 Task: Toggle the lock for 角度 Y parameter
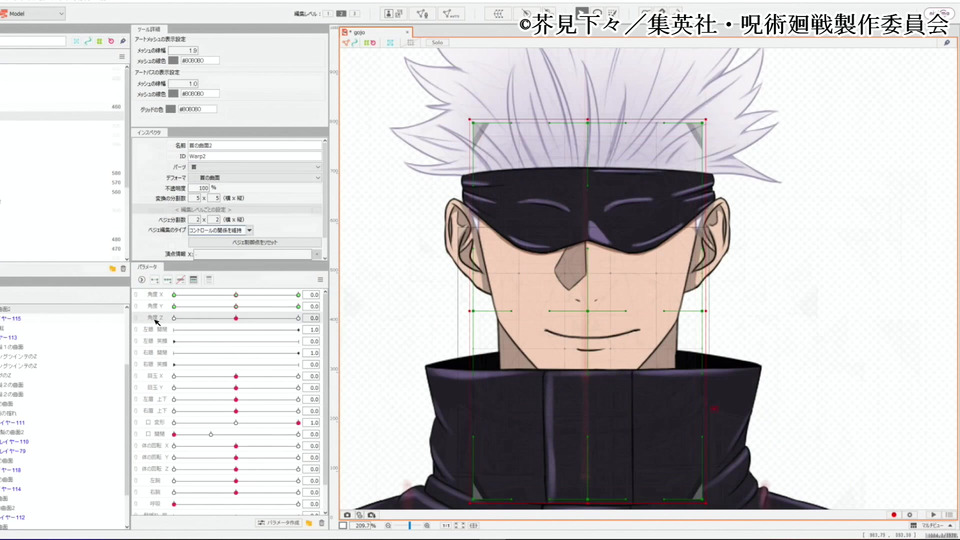click(136, 306)
